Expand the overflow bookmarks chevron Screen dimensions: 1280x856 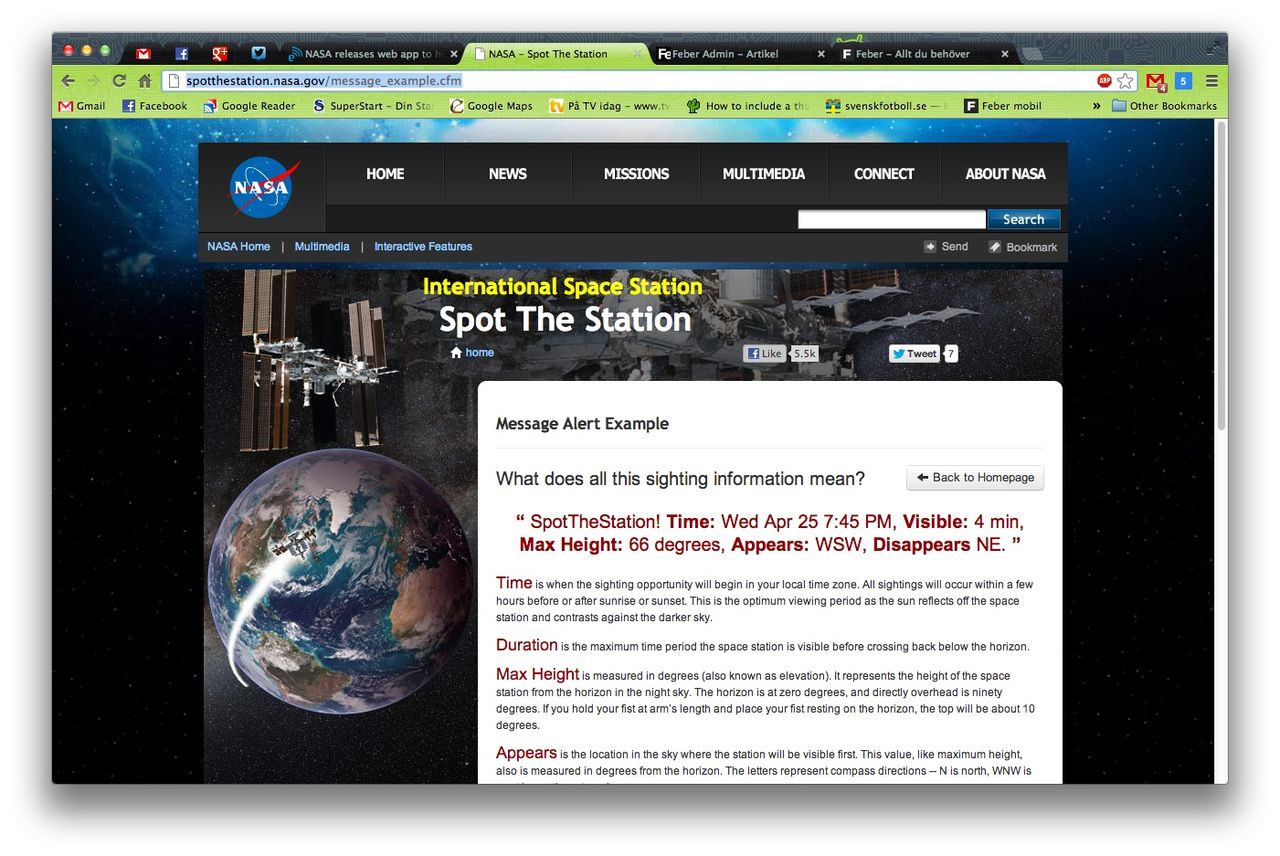pos(1097,105)
